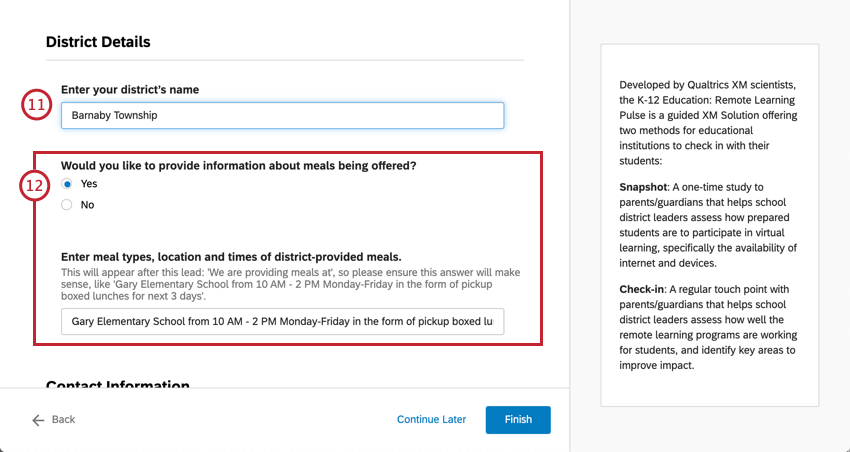Click the "Enter meal types, location and times" label
The height and width of the screenshot is (452, 850).
coord(231,257)
